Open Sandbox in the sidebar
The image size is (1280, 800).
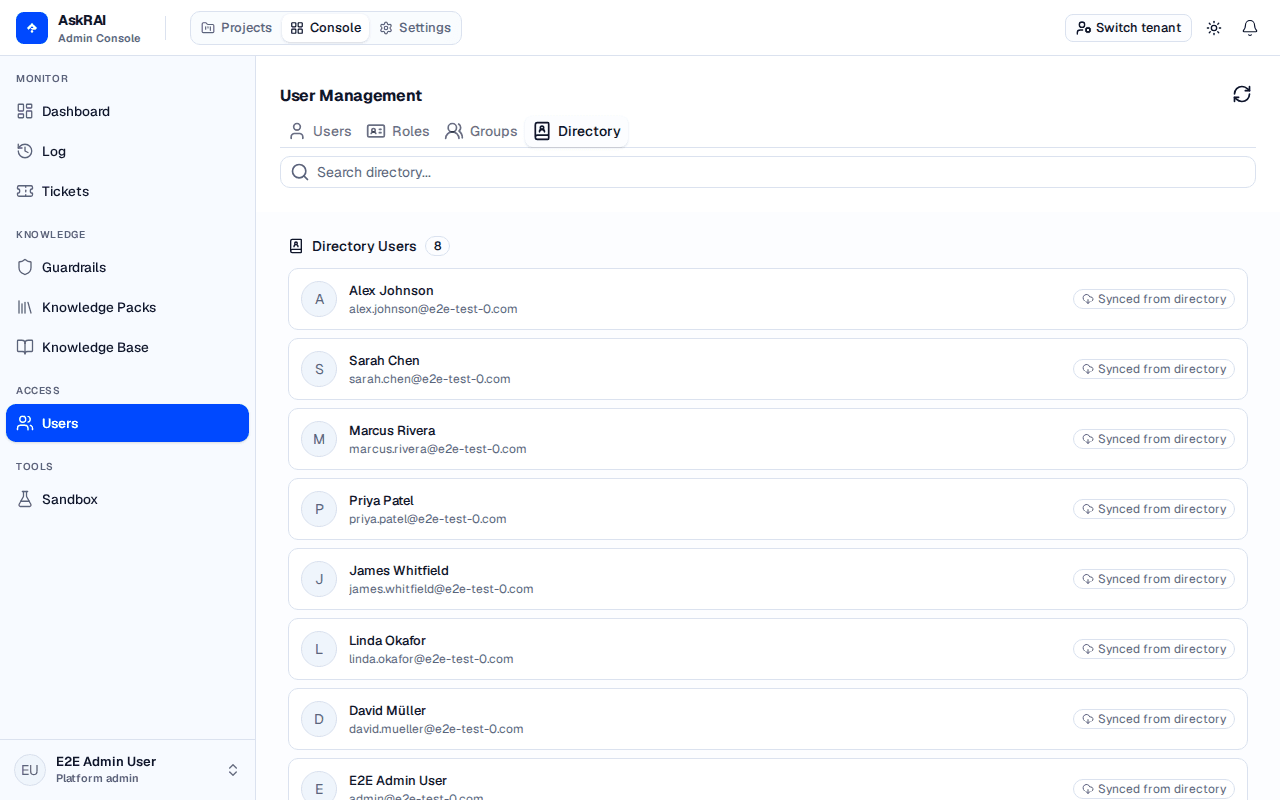click(127, 499)
